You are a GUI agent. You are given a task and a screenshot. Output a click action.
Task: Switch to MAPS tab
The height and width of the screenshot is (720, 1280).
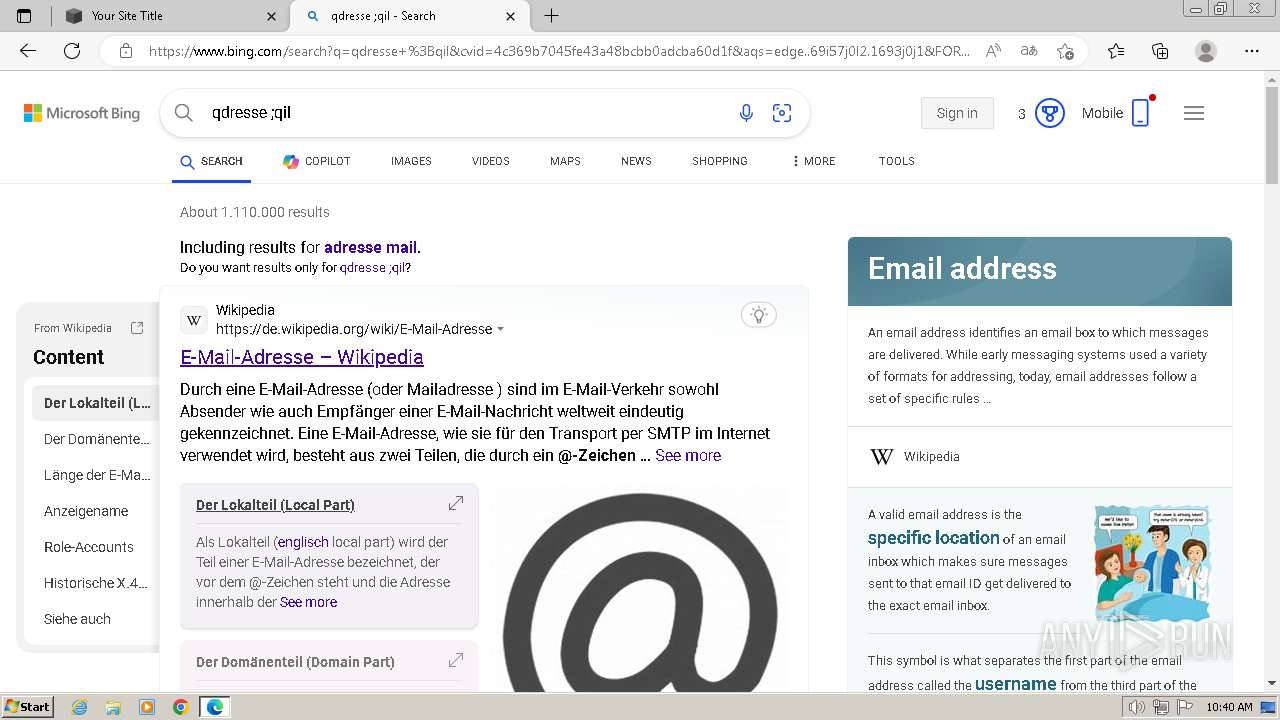[565, 161]
